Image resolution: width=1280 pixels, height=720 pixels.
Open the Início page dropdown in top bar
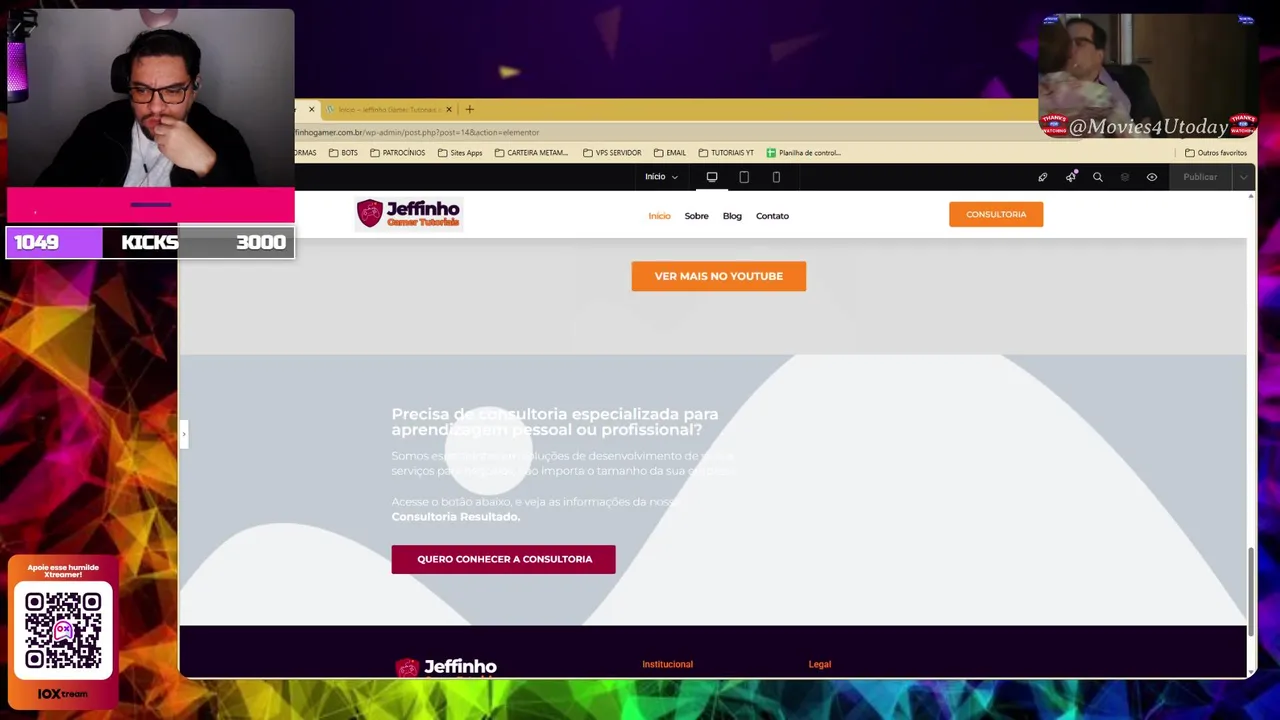pos(661,177)
